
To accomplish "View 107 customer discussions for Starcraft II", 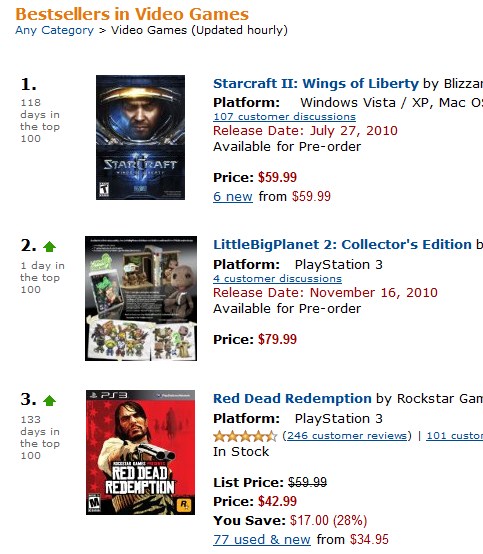I will [x=284, y=117].
